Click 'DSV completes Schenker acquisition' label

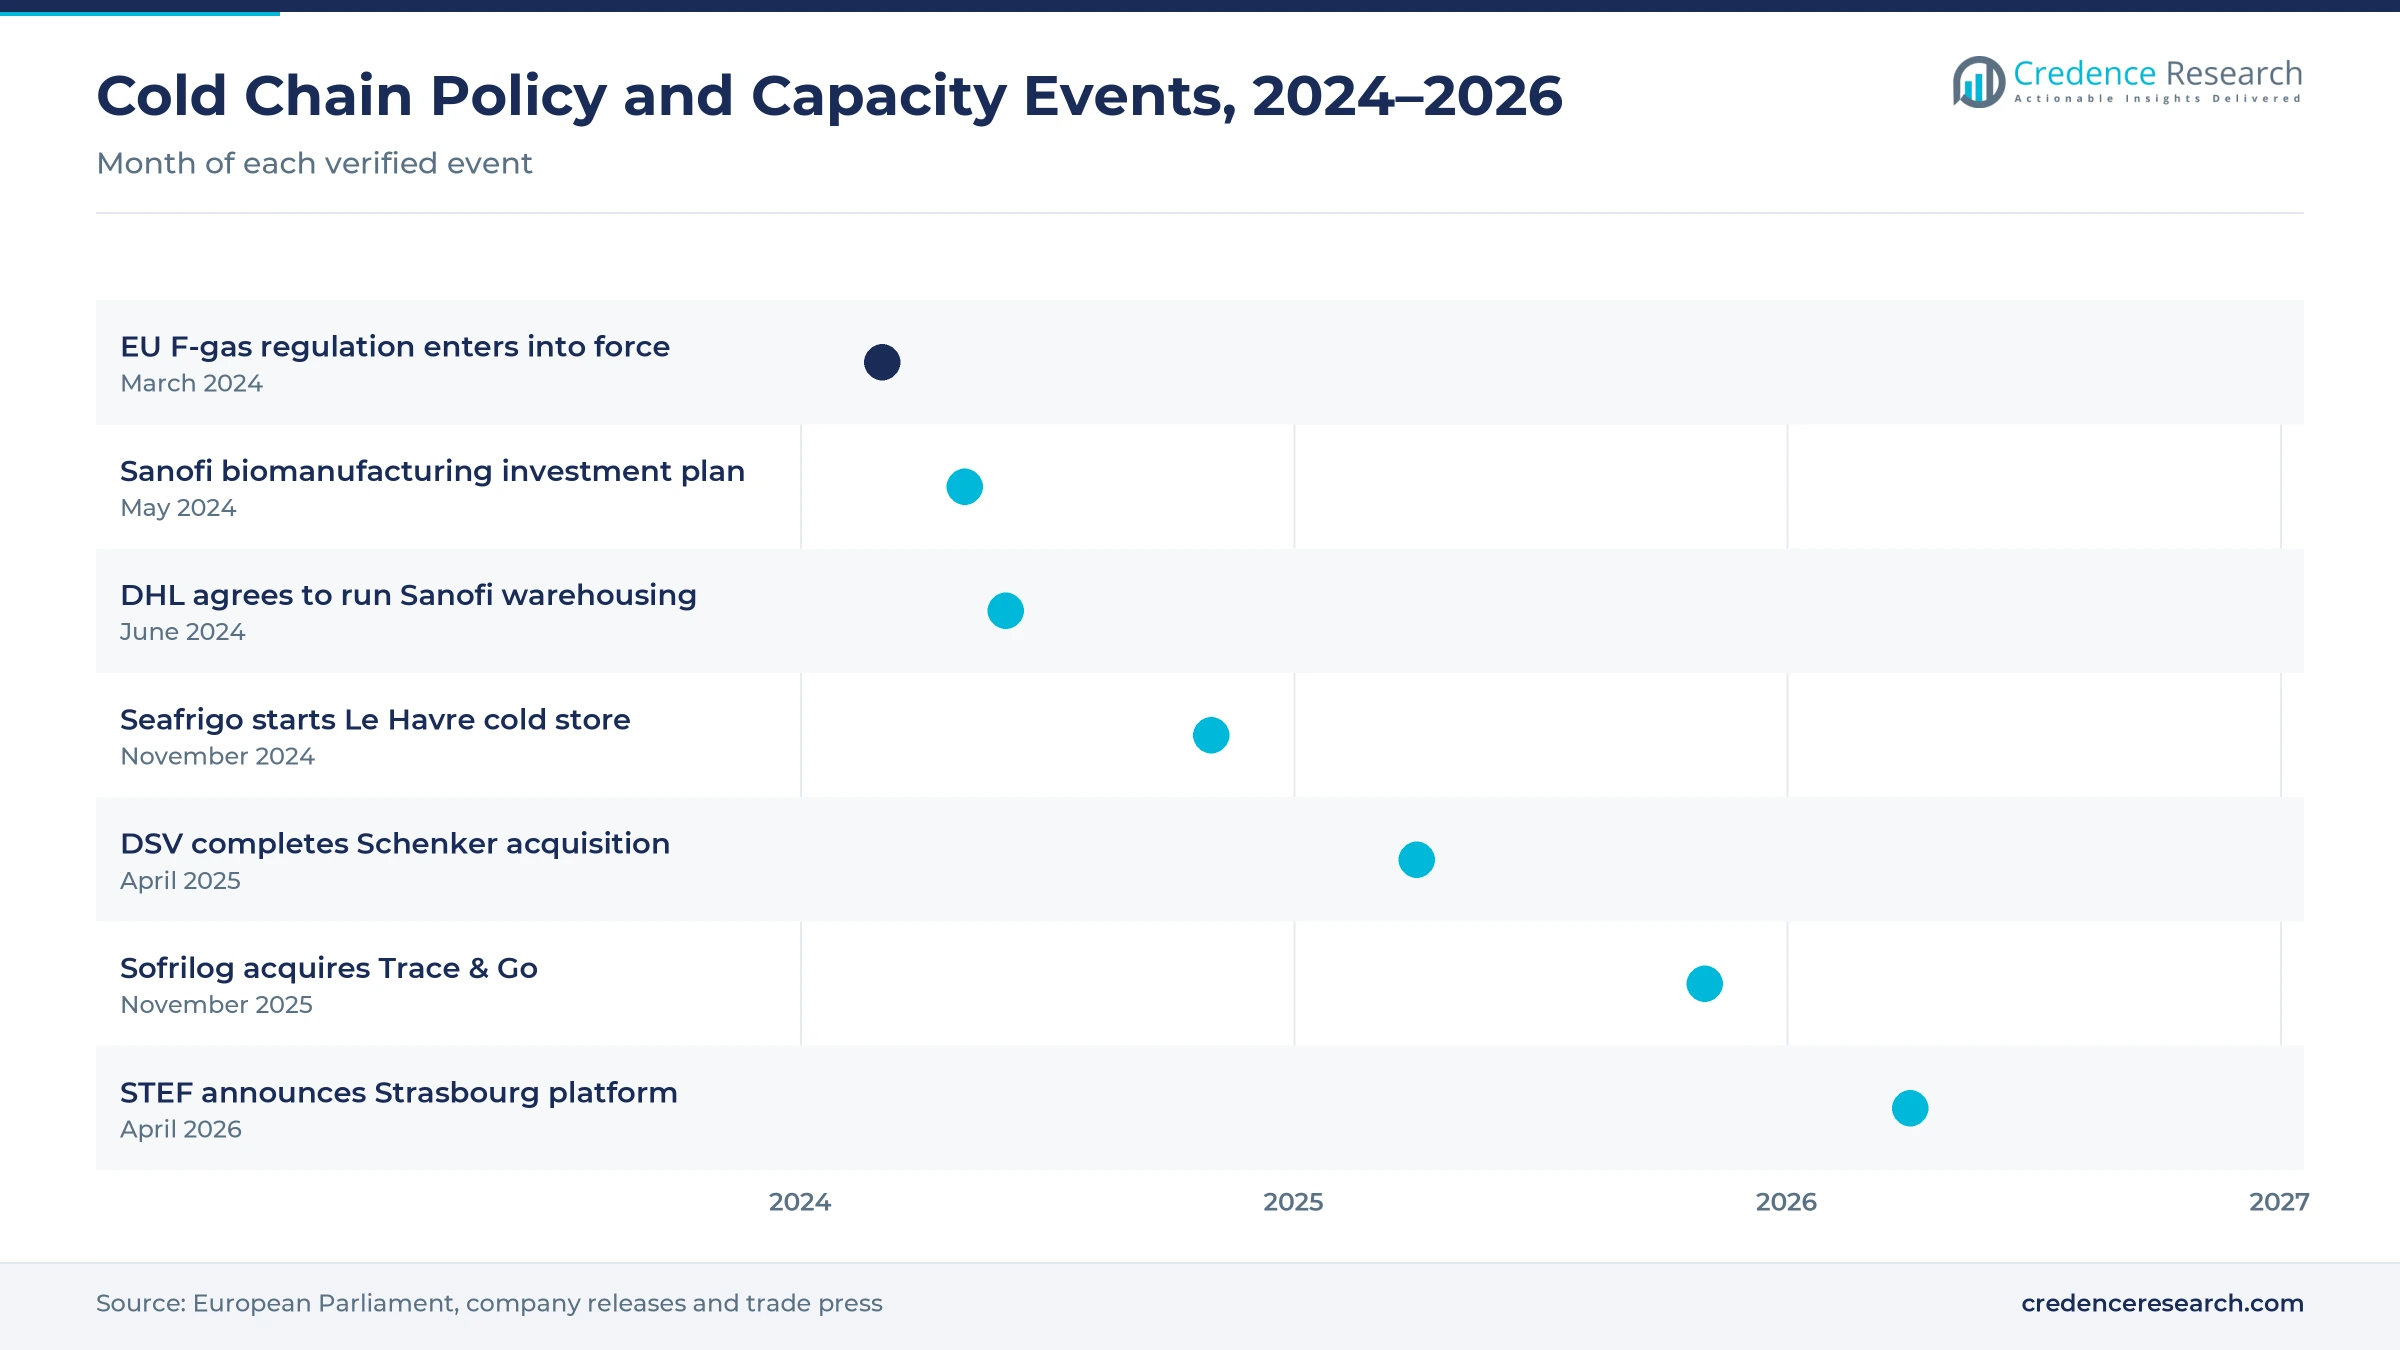[395, 844]
